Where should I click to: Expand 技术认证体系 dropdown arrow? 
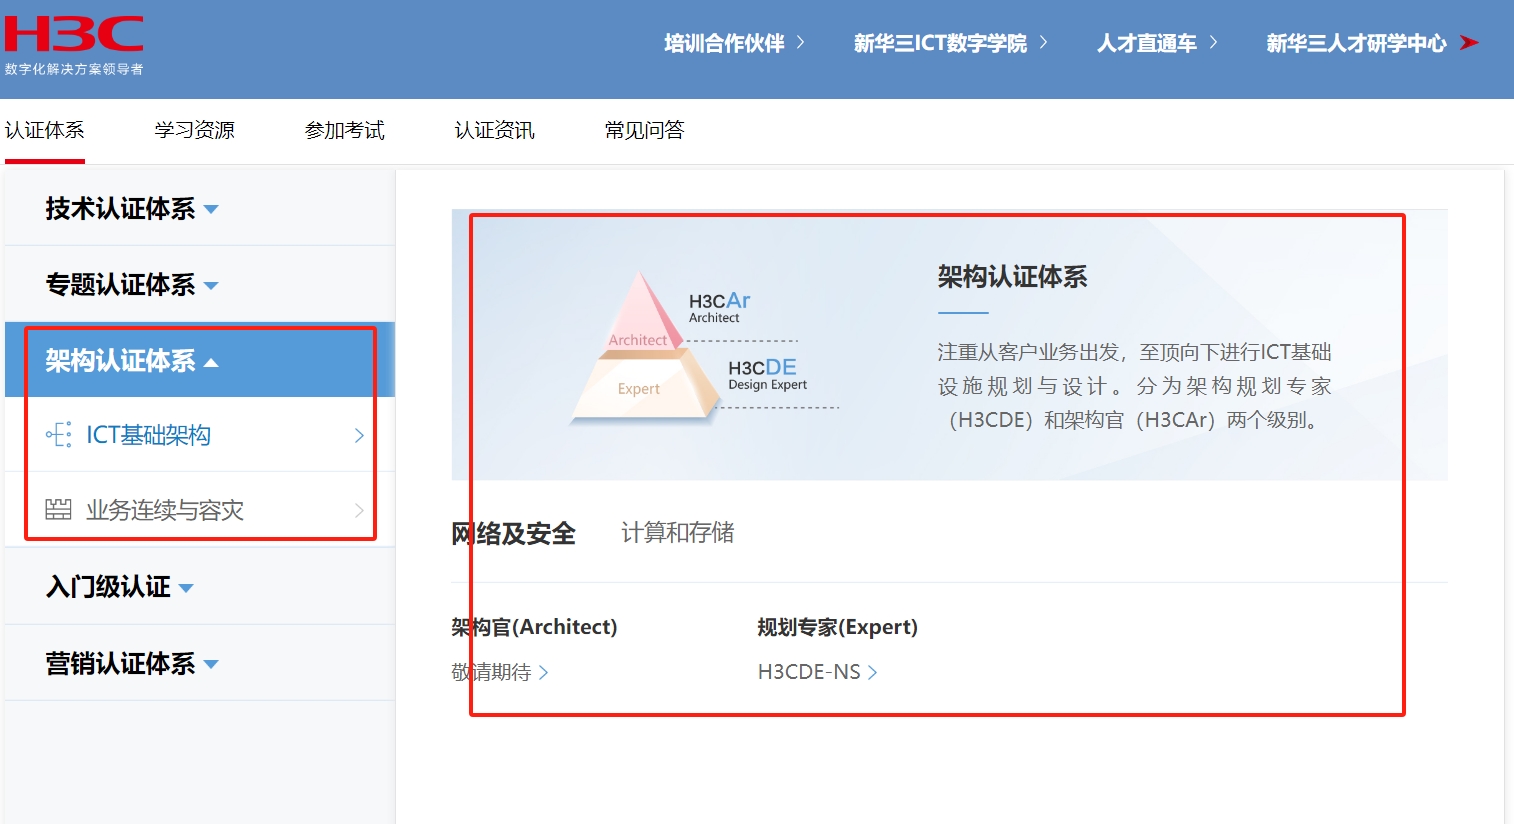tap(211, 210)
